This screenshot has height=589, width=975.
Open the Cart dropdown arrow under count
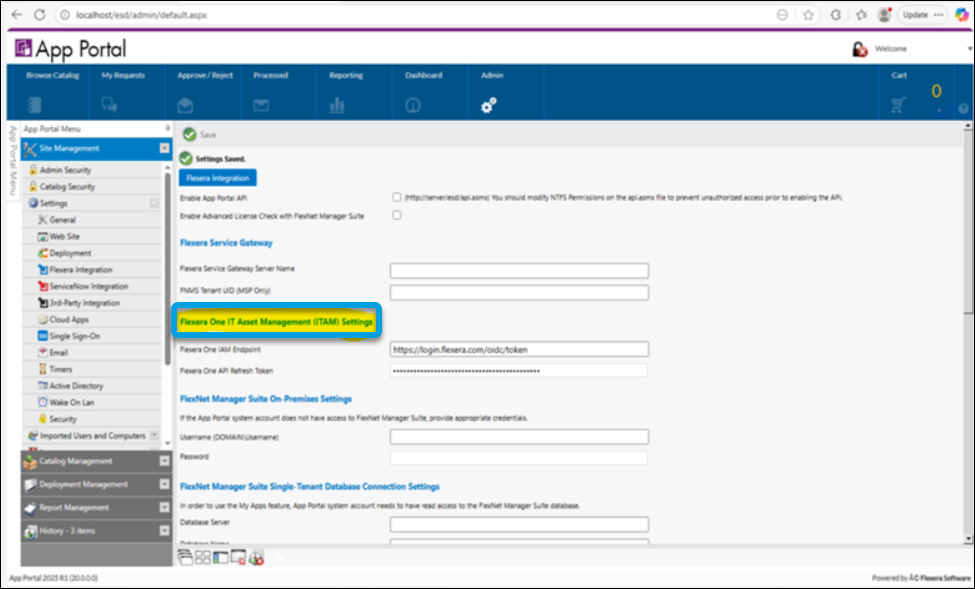[939, 111]
